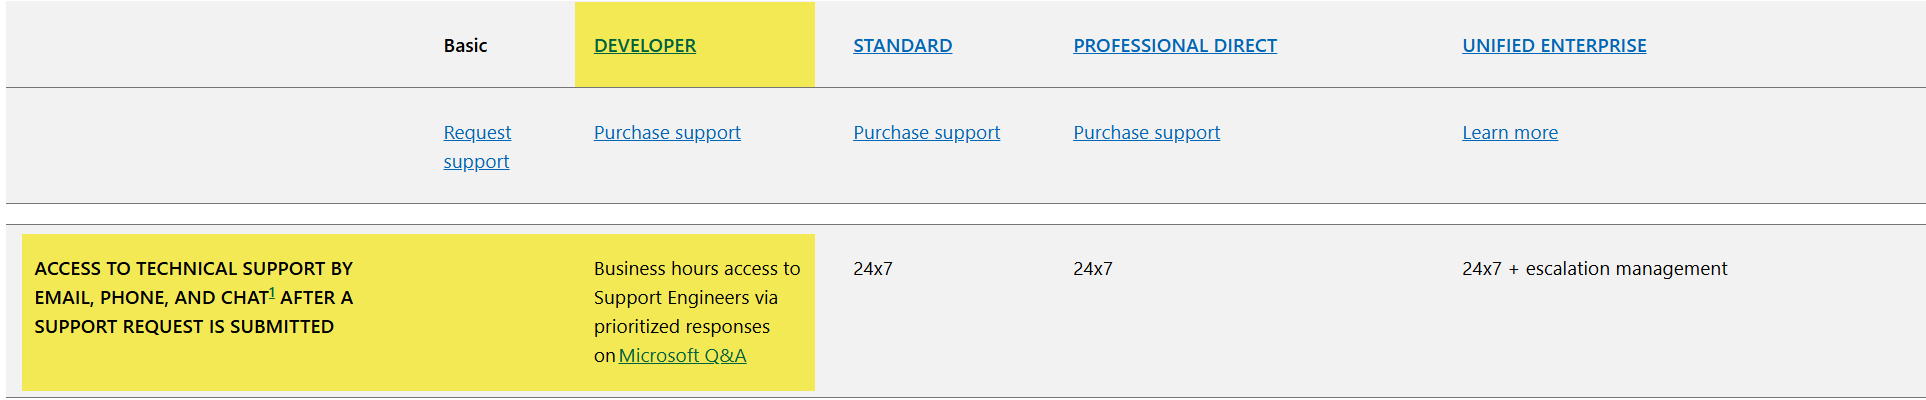Click the 24x7 cell under Standard
This screenshot has height=400, width=1926.
(x=873, y=269)
